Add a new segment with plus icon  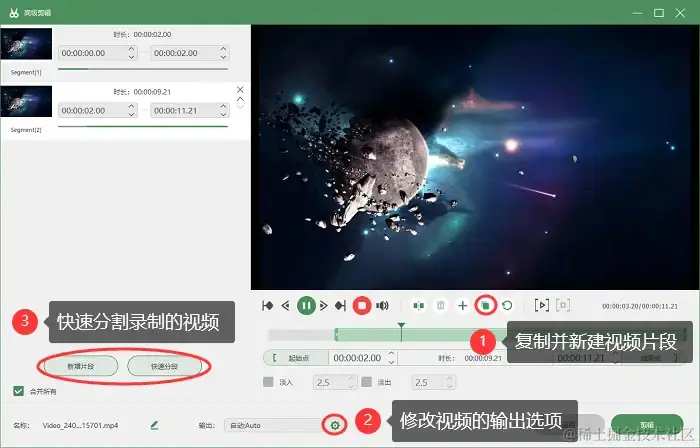pos(463,306)
